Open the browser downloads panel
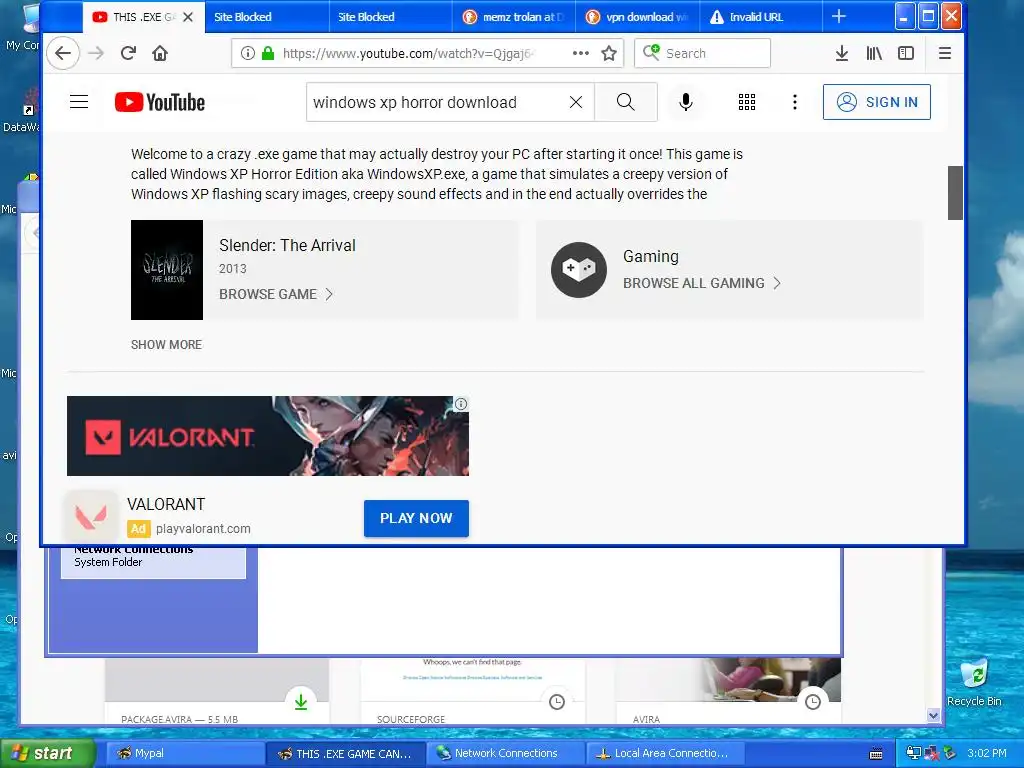This screenshot has width=1024, height=768. tap(842, 54)
